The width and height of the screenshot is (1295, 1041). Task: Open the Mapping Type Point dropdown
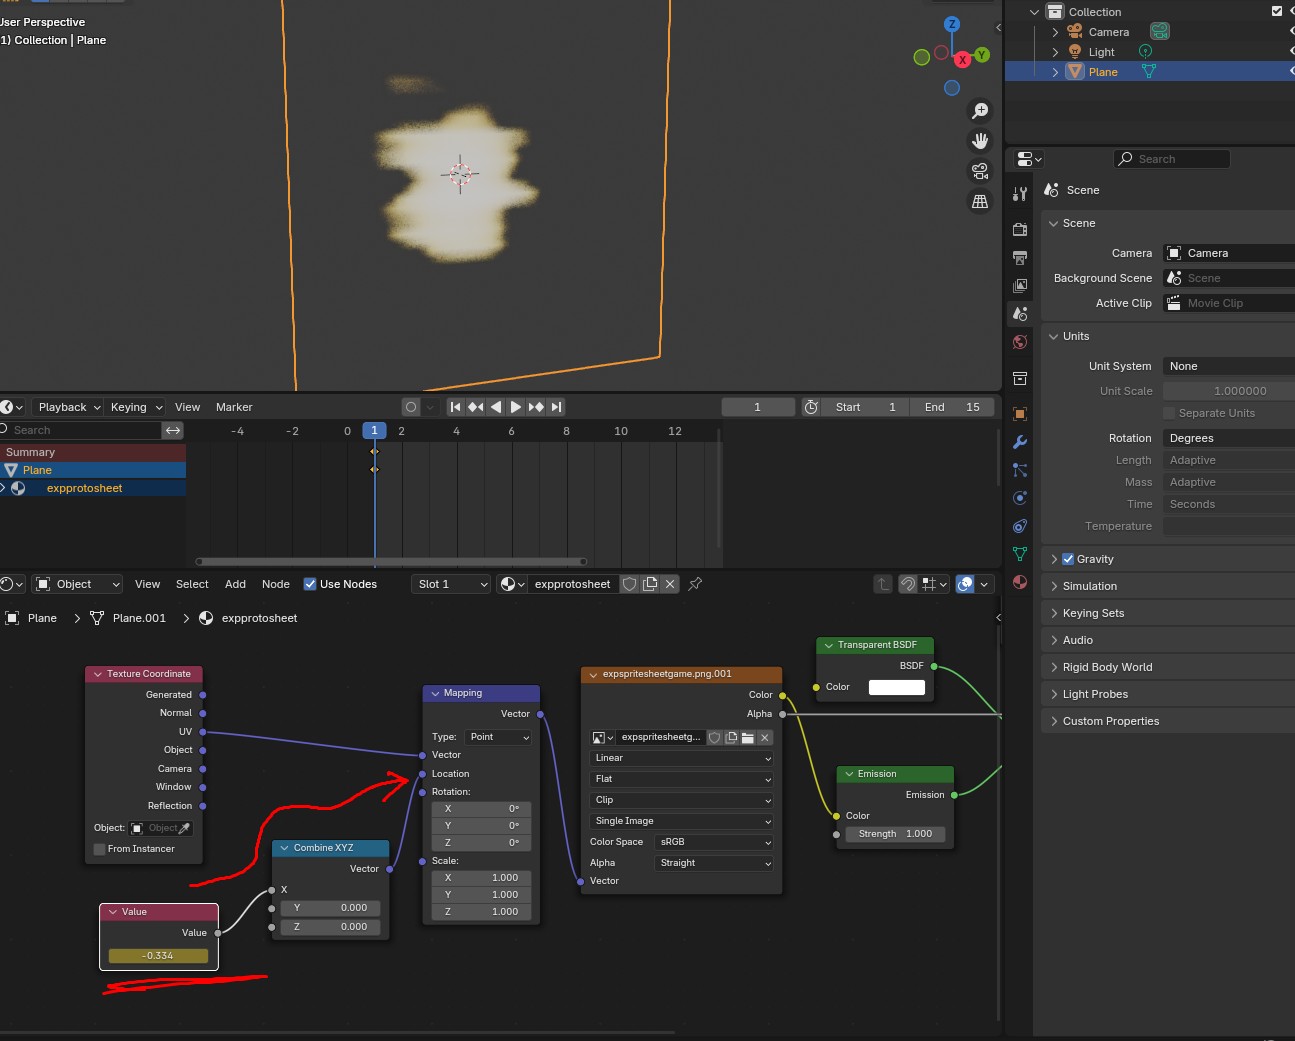(x=498, y=737)
